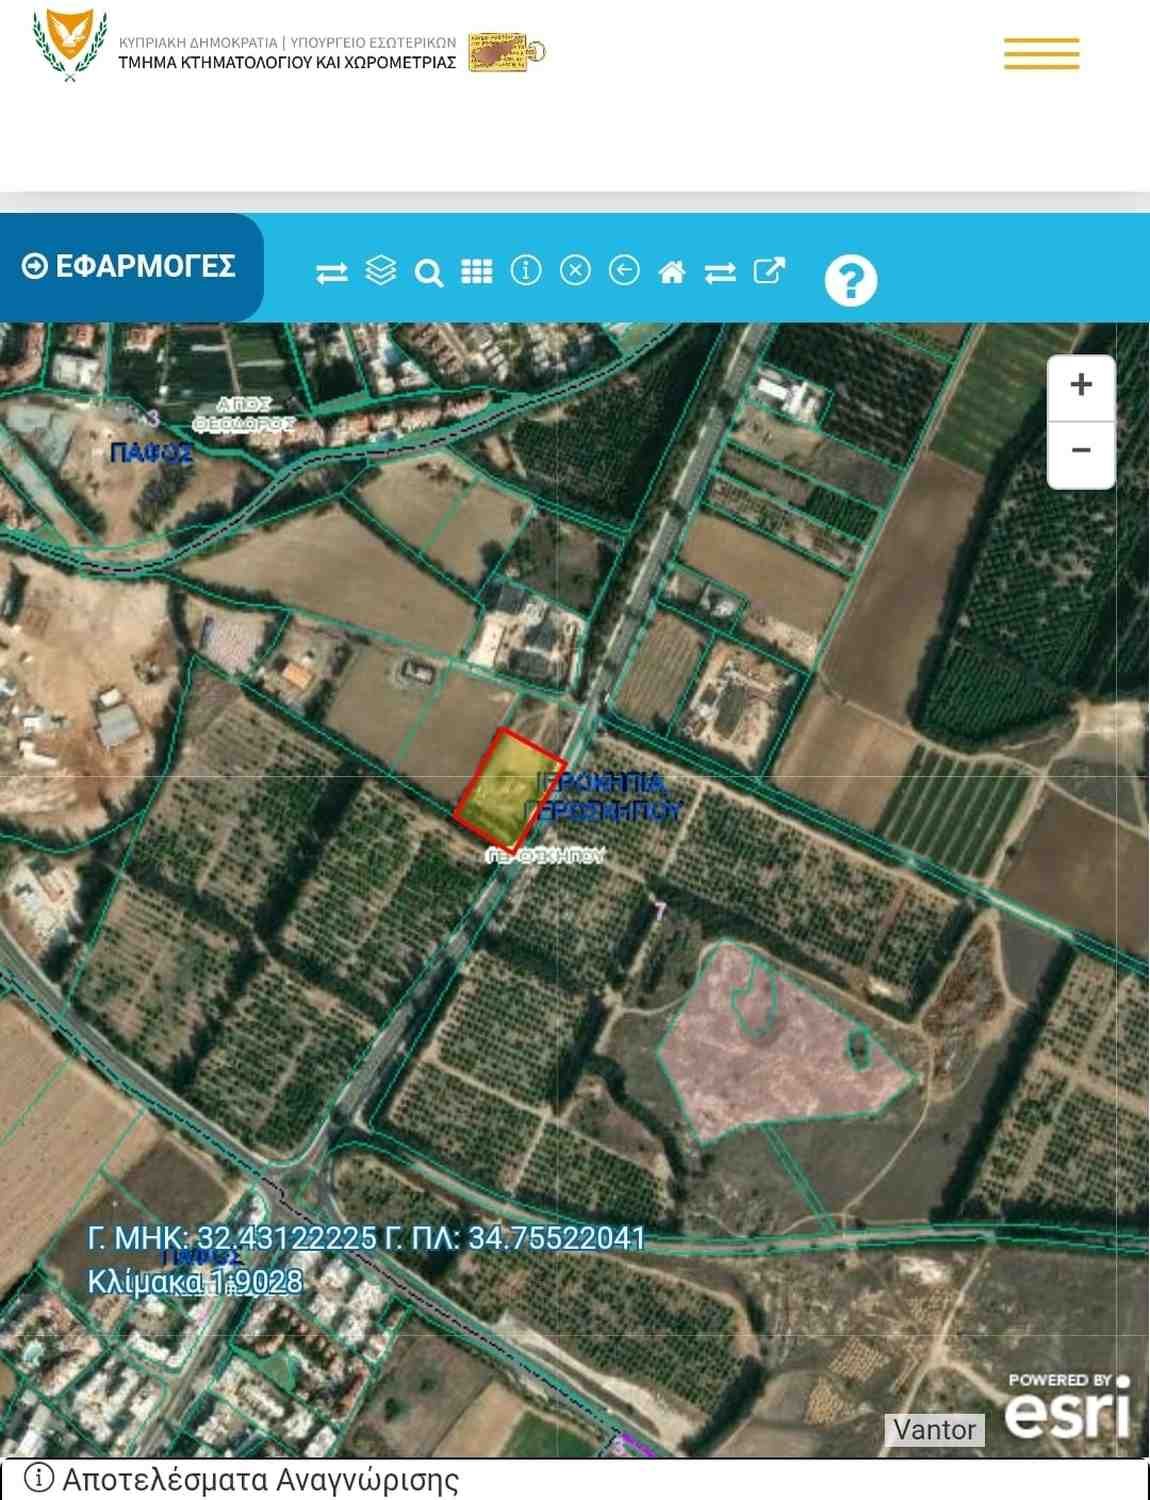This screenshot has width=1150, height=1500.
Task: Zoom out with the minus button
Action: pos(1081,451)
